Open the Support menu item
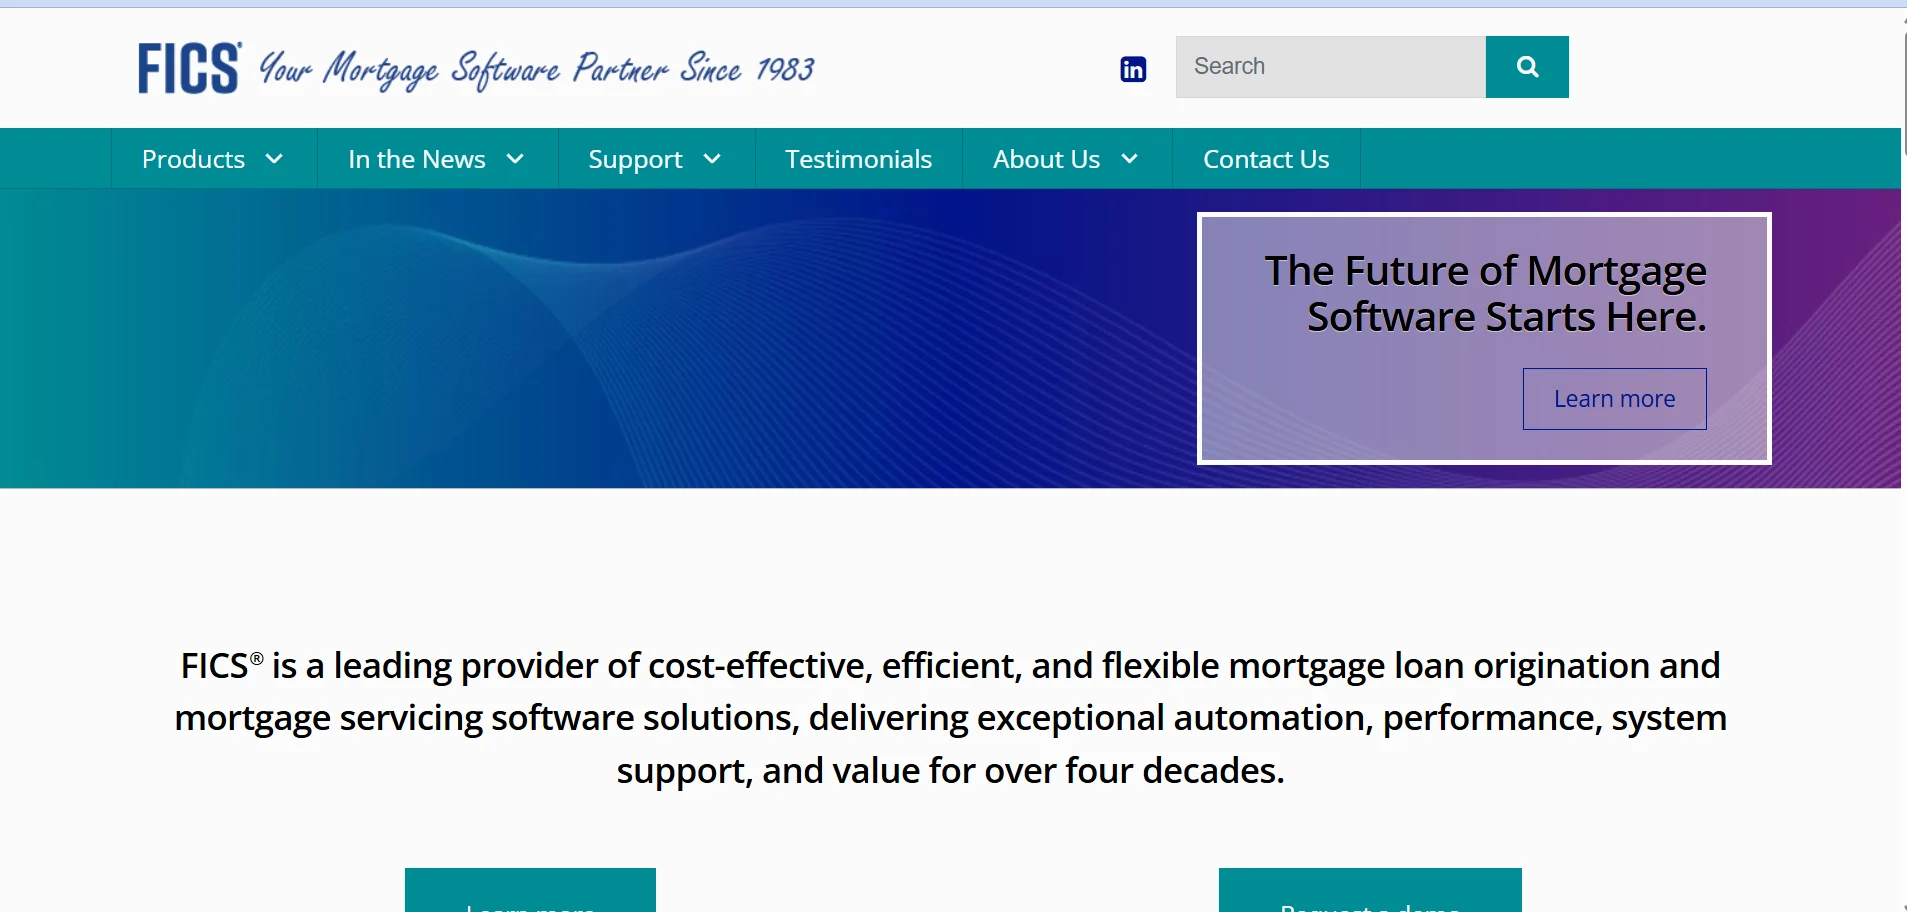The height and width of the screenshot is (912, 1907). click(636, 159)
